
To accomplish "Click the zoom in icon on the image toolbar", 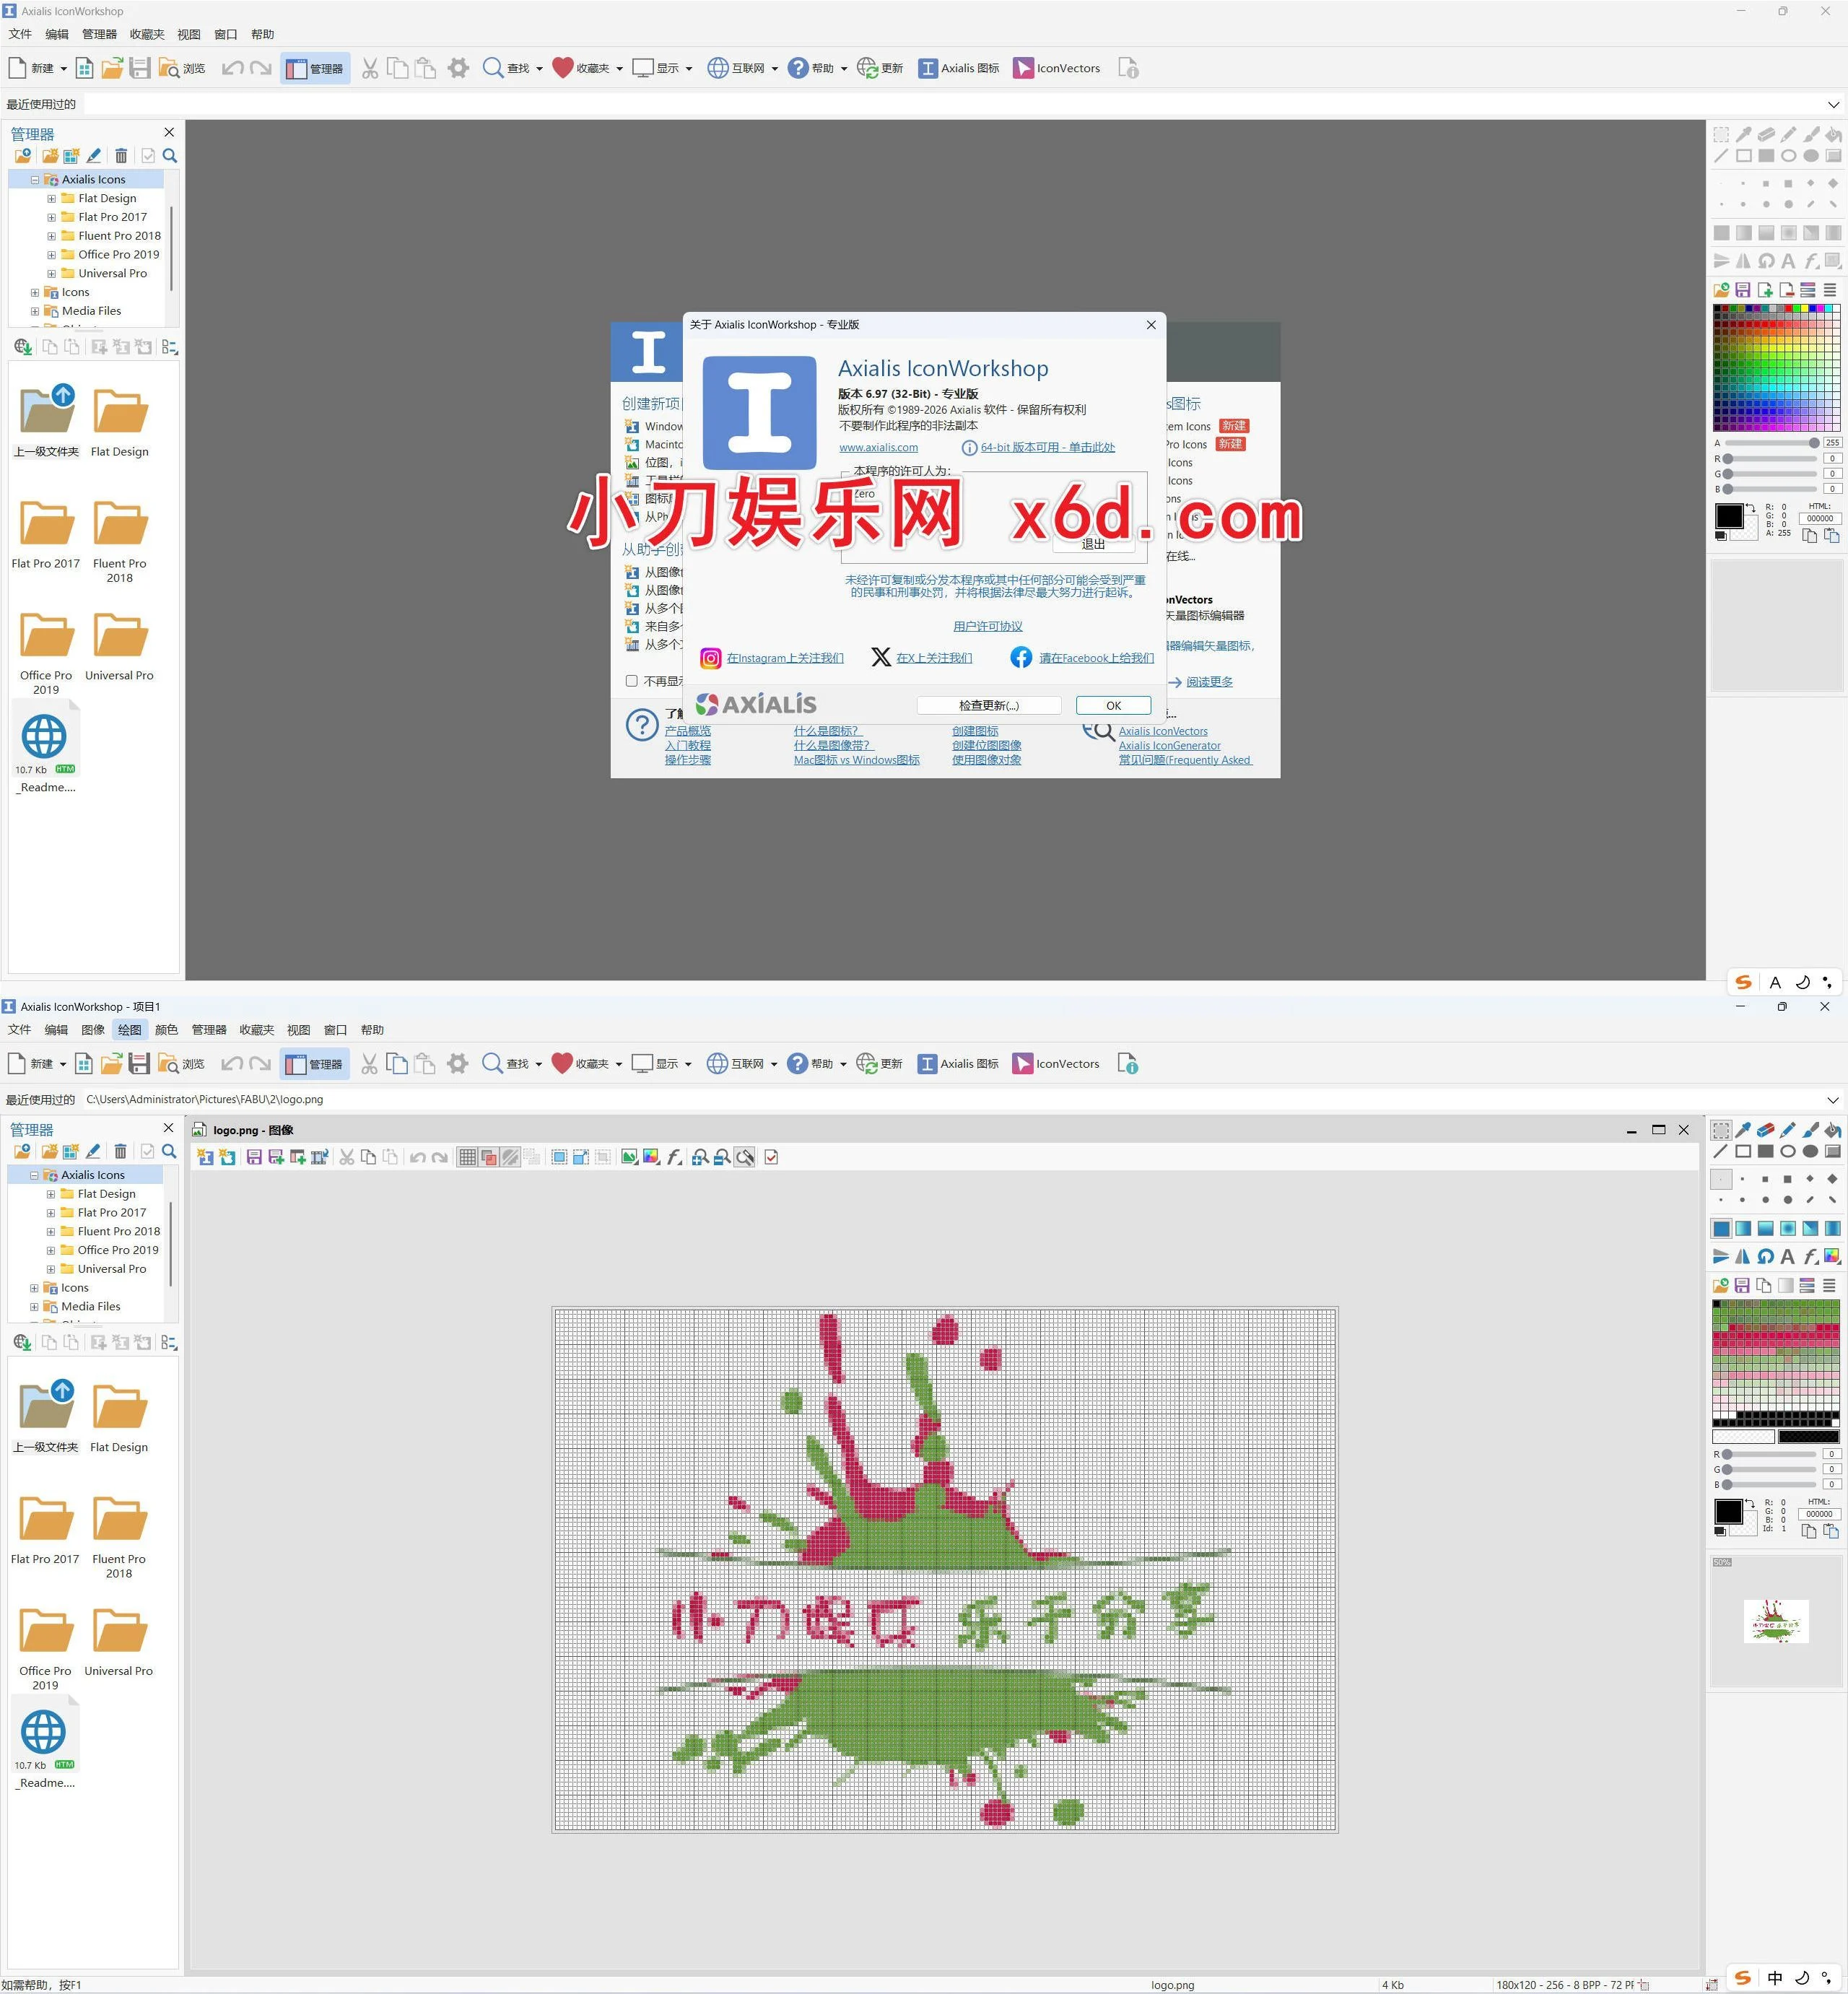I will 700,1157.
